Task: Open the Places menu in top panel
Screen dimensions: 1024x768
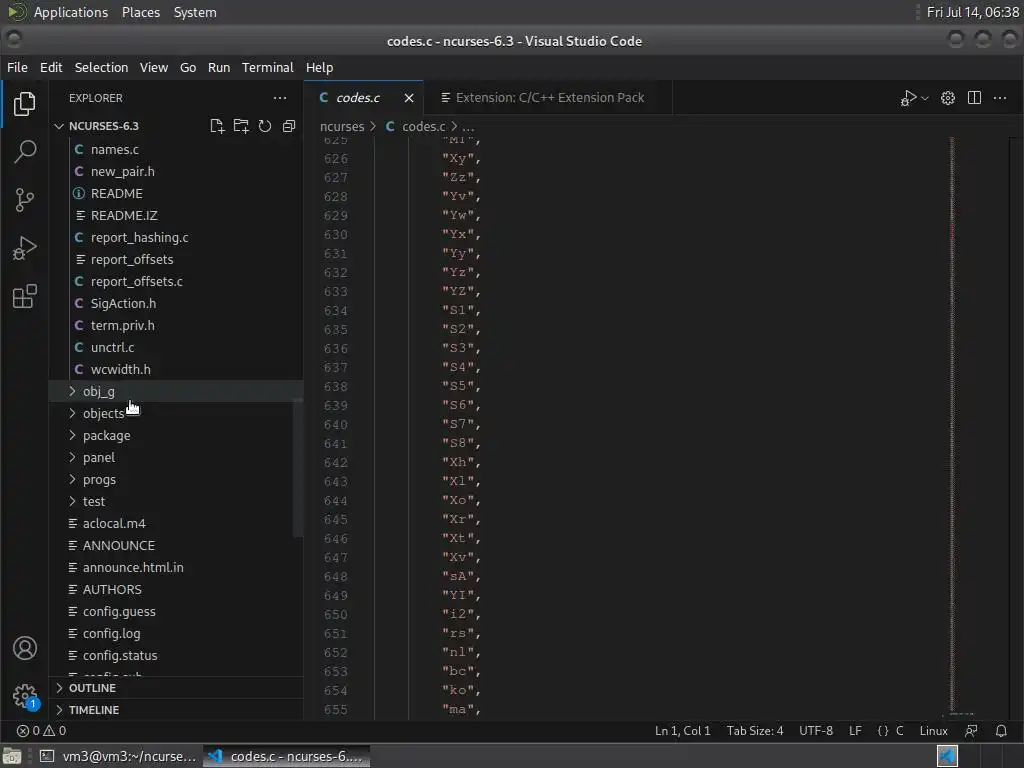Action: click(x=141, y=12)
